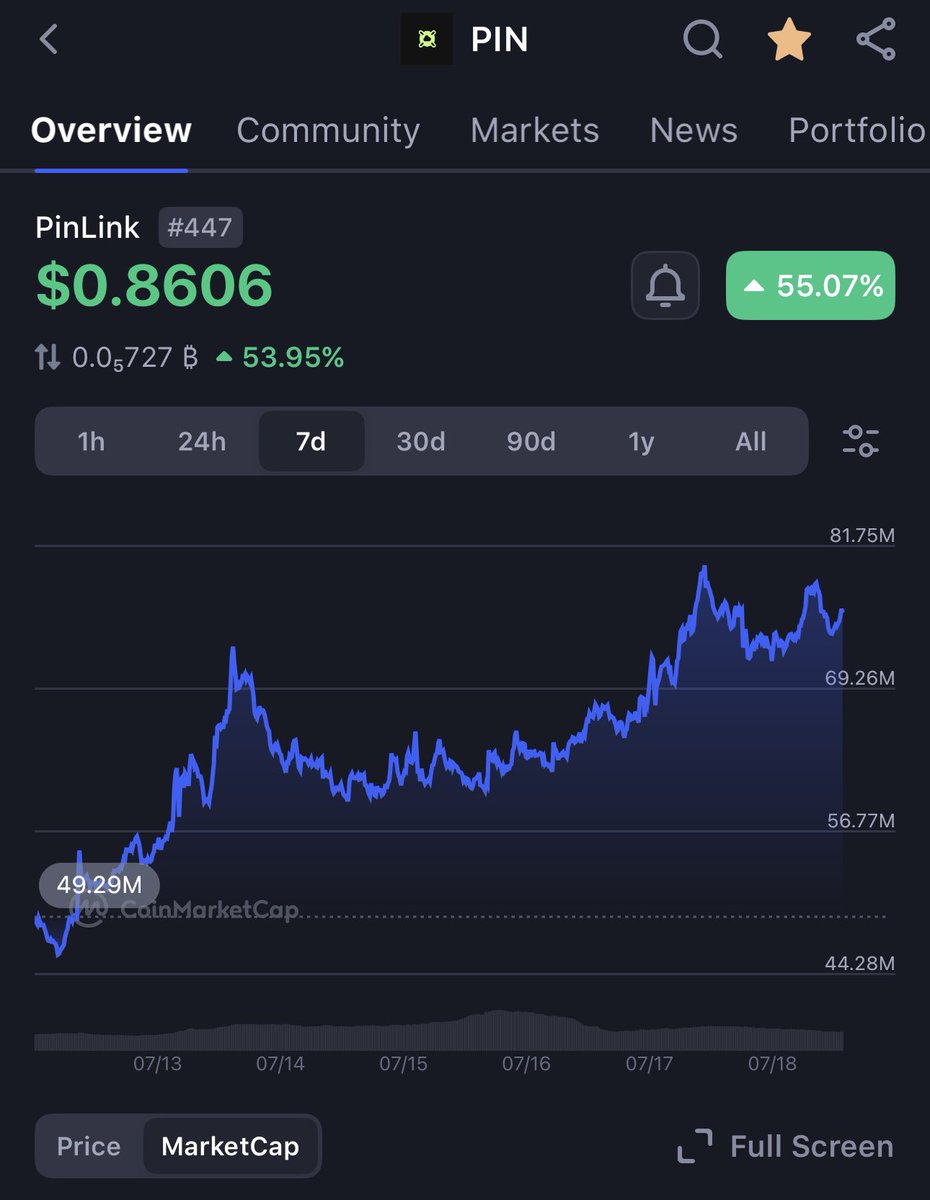
Task: Tap the 69.26M axis label
Action: tap(860, 678)
